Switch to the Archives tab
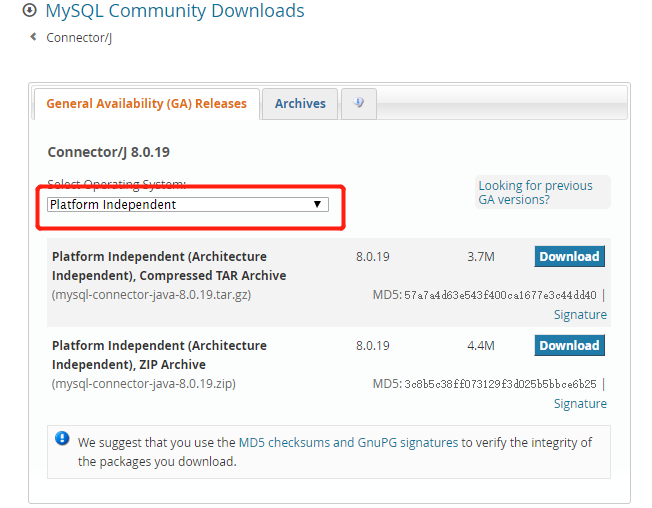 coord(300,104)
